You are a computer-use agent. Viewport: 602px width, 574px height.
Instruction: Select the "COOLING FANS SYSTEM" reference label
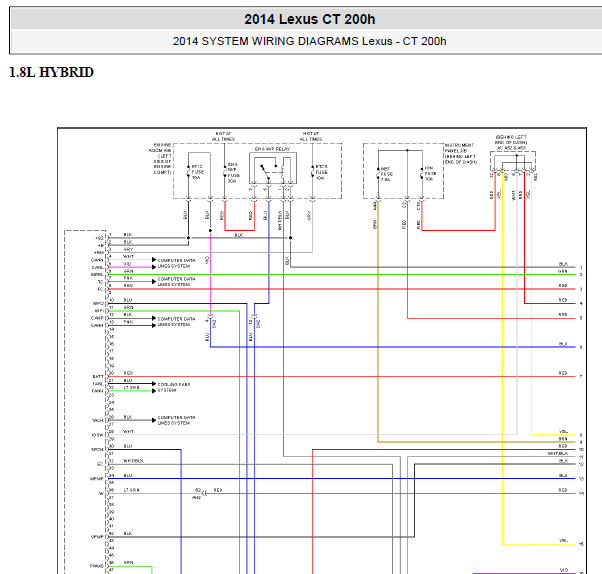coord(174,387)
